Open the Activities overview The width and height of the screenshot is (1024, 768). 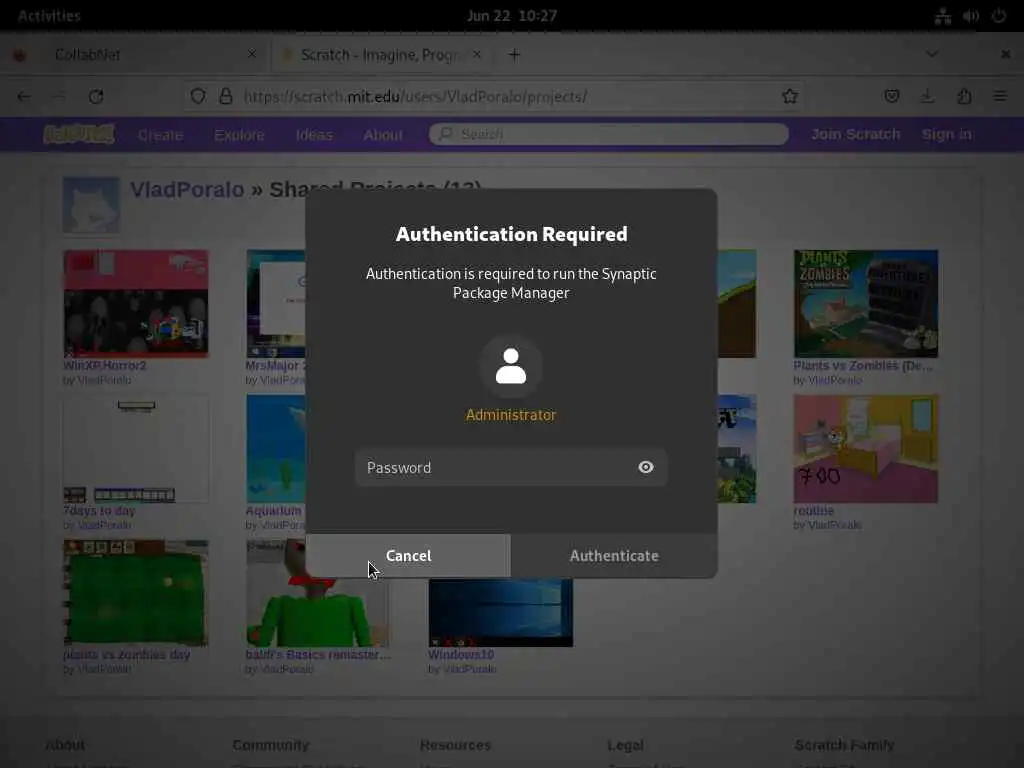coord(49,16)
